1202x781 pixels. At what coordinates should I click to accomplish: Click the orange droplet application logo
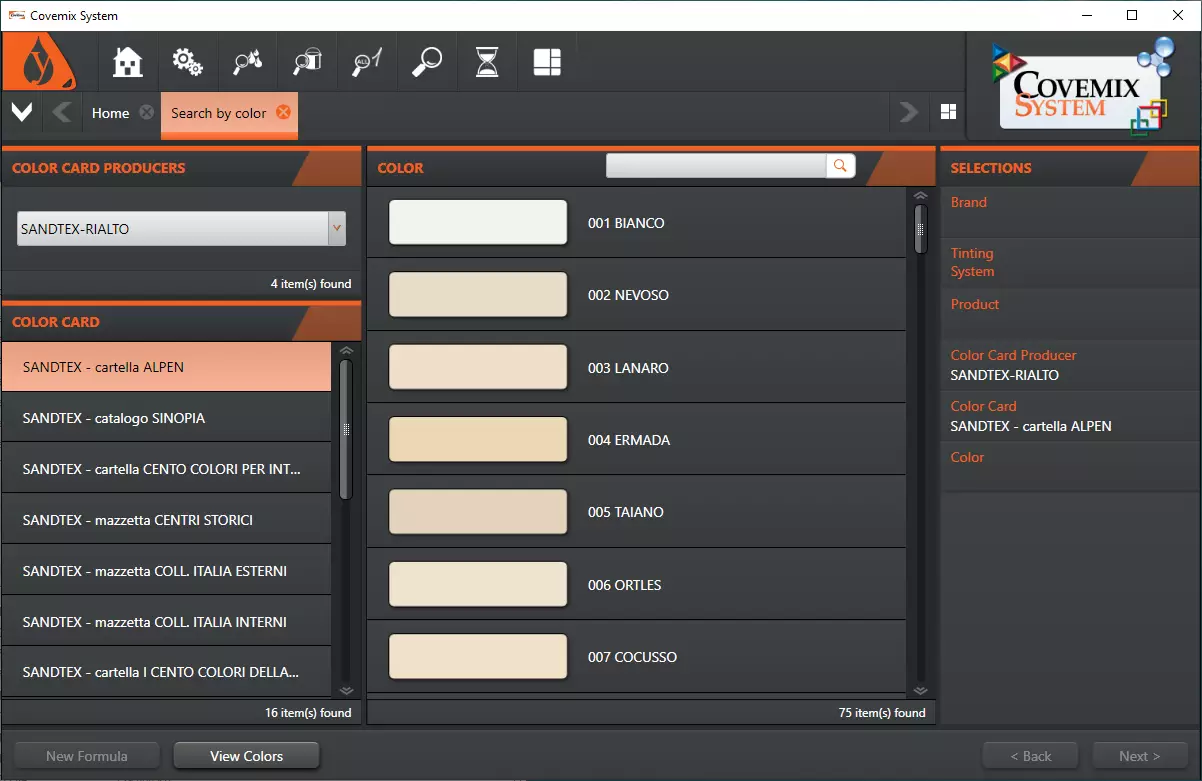(40, 62)
